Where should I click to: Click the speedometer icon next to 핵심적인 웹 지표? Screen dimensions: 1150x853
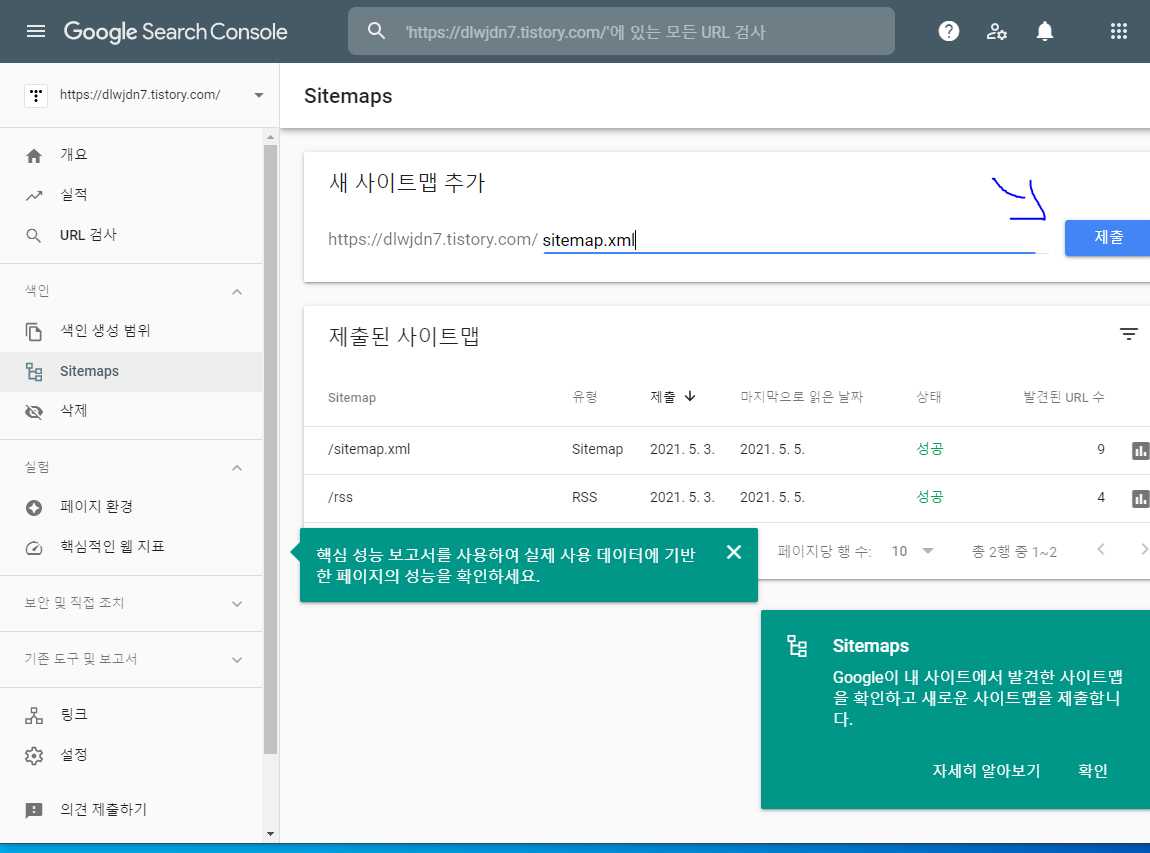[x=34, y=548]
